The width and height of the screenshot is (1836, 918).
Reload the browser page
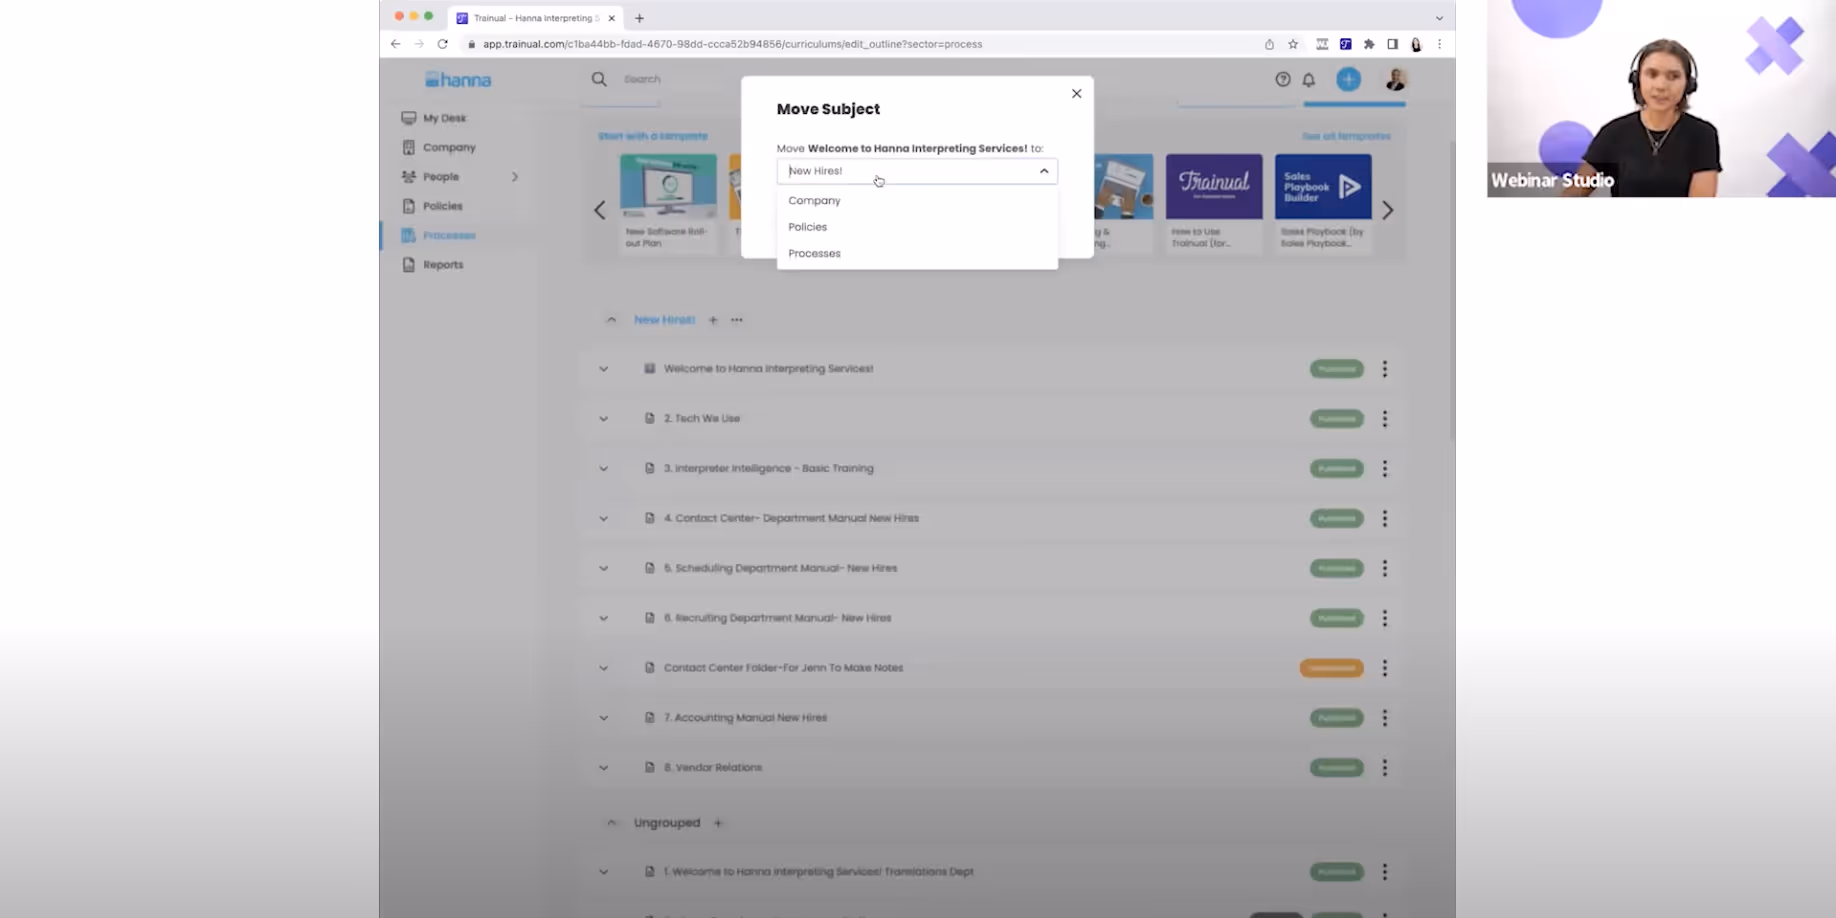pyautogui.click(x=443, y=44)
